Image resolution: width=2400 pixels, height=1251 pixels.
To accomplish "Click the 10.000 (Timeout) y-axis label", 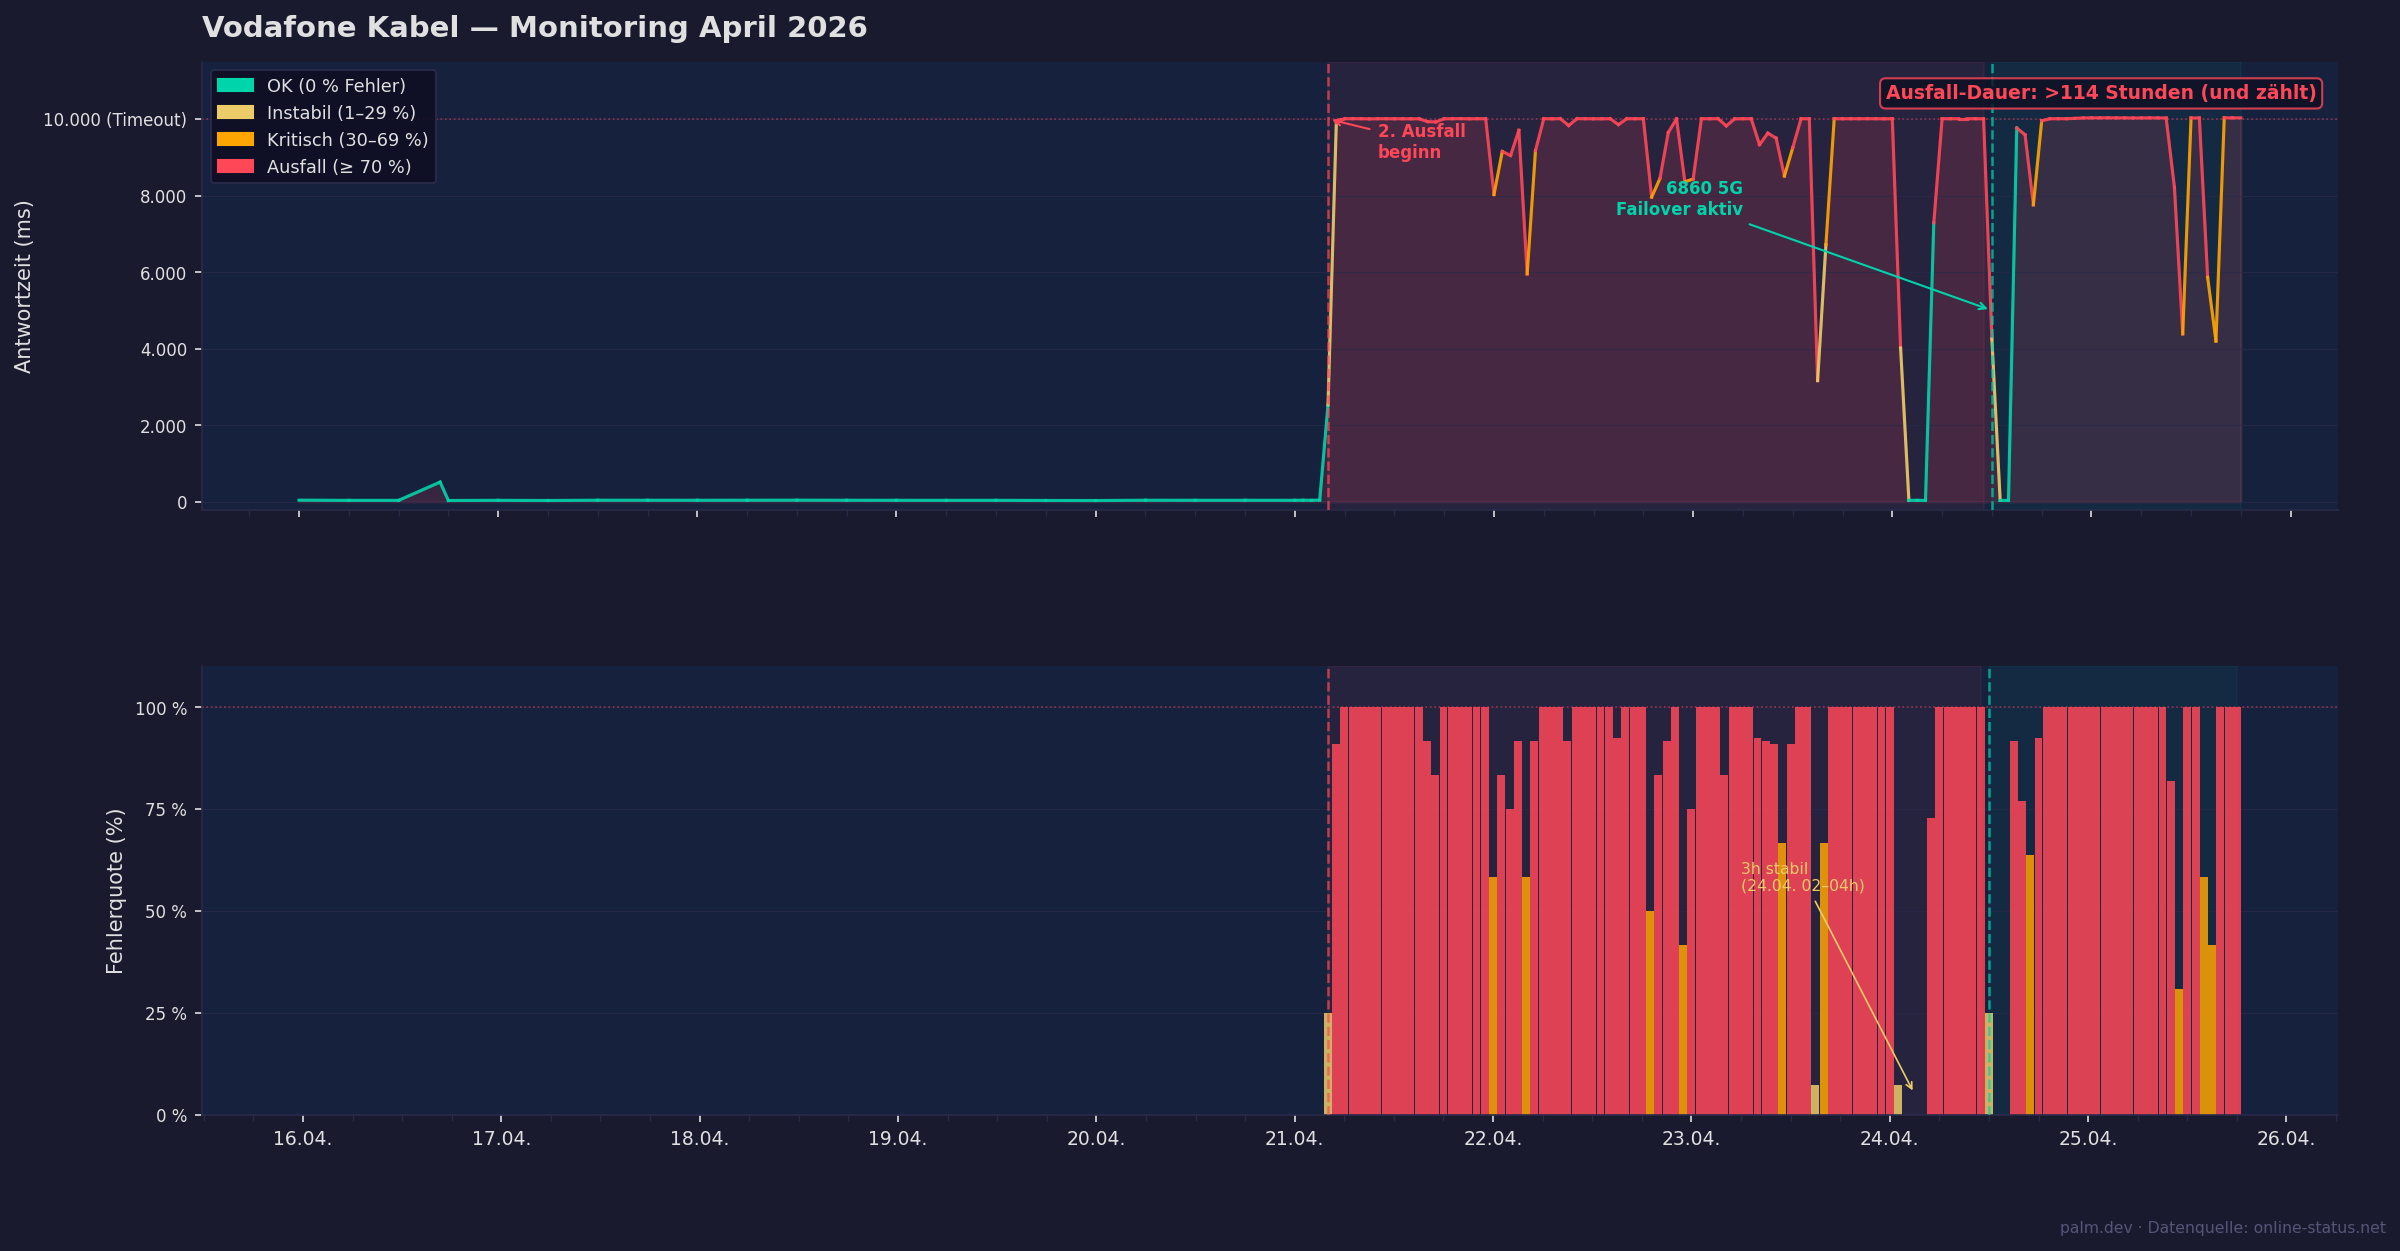I will pos(115,120).
